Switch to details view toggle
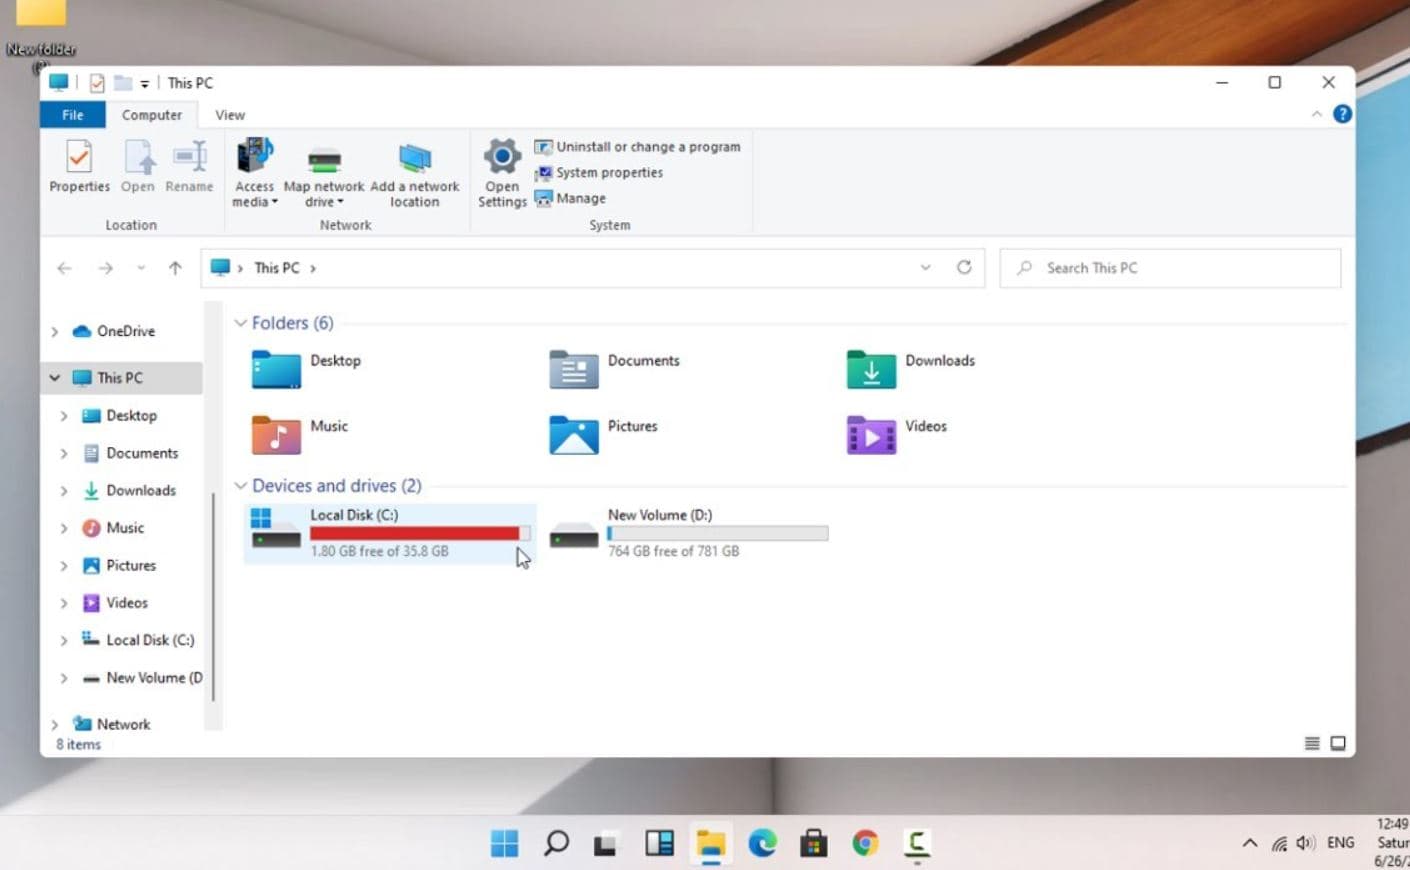The height and width of the screenshot is (870, 1410). point(1312,743)
